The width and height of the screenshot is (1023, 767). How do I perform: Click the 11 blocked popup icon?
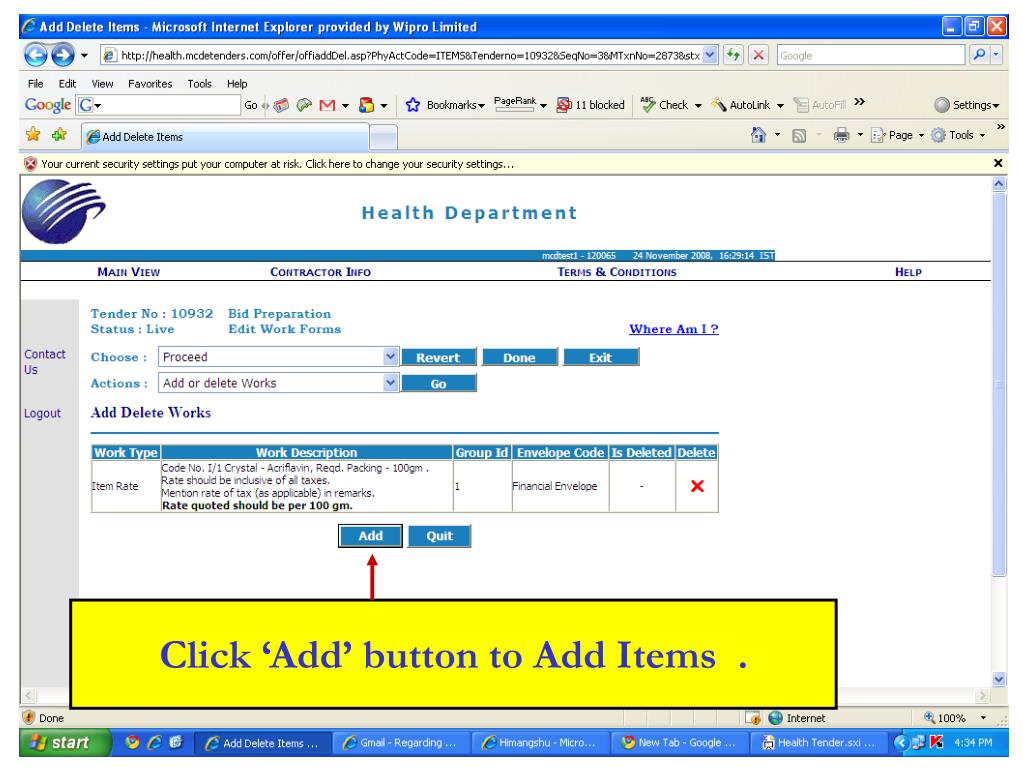coord(563,105)
